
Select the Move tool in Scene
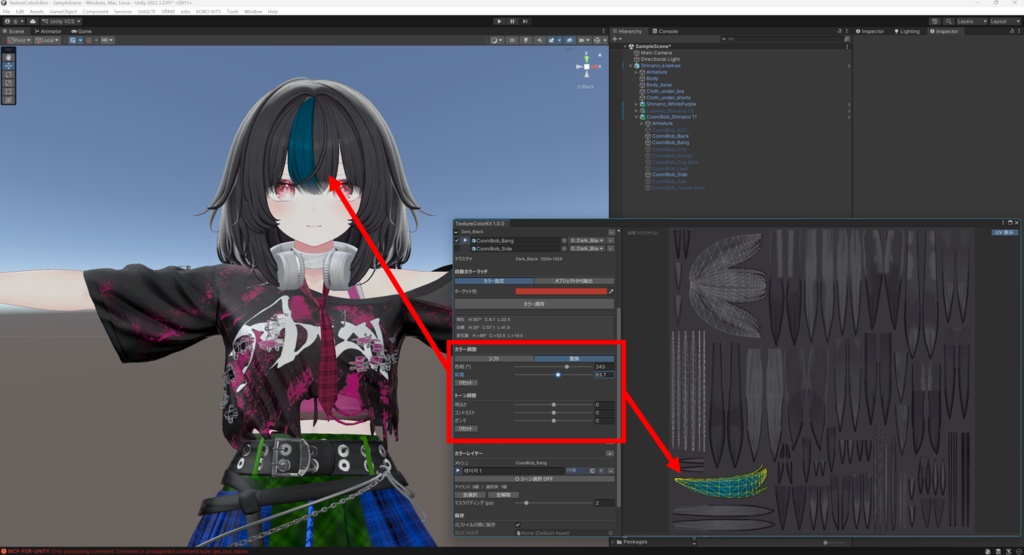(x=8, y=66)
